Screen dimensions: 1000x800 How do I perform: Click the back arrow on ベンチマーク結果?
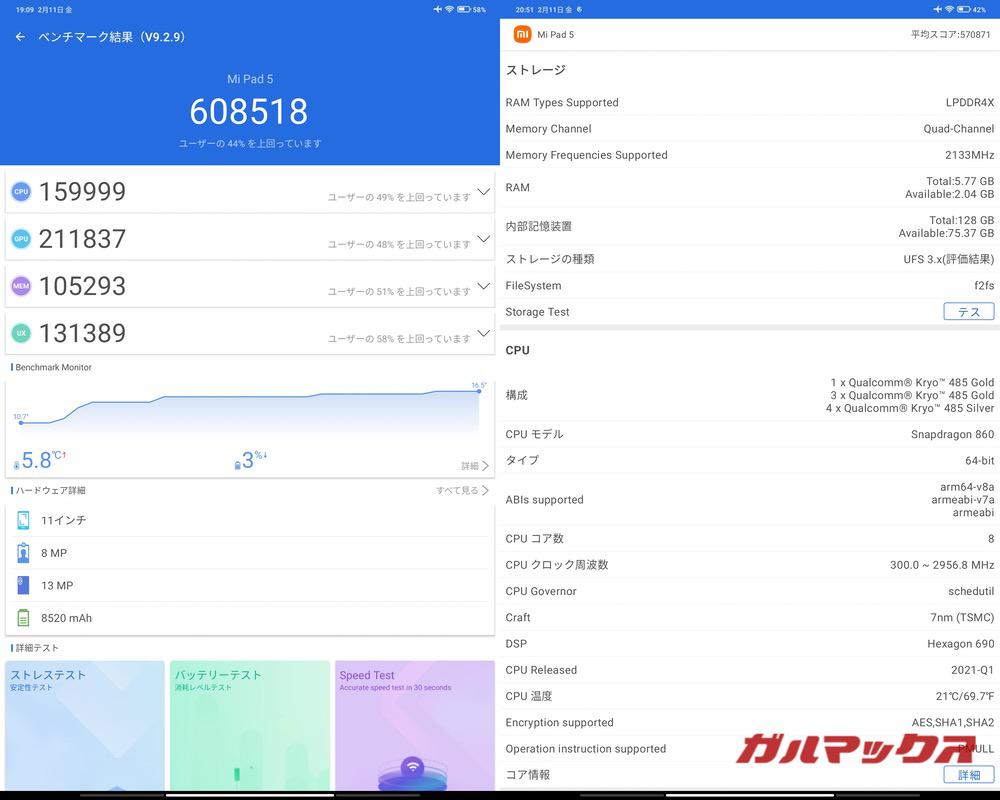click(x=20, y=36)
